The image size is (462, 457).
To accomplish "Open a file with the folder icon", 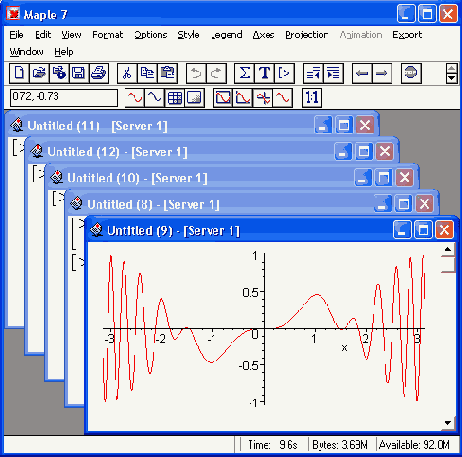I will click(39, 73).
